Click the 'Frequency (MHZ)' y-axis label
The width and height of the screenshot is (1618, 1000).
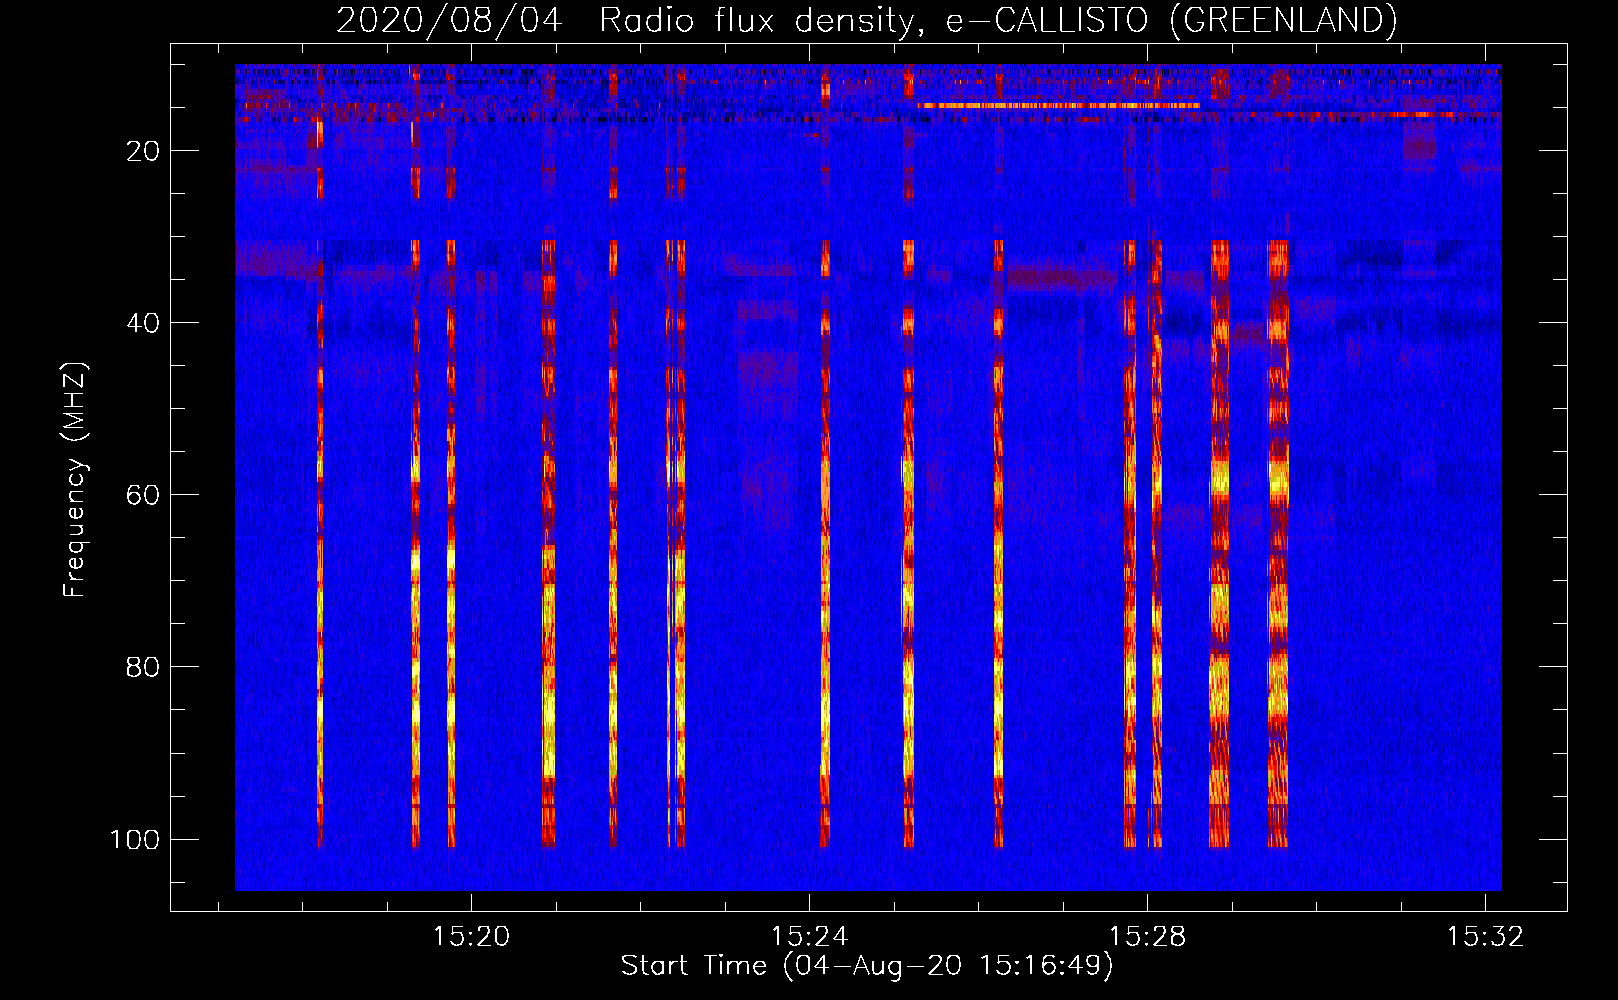click(x=75, y=479)
